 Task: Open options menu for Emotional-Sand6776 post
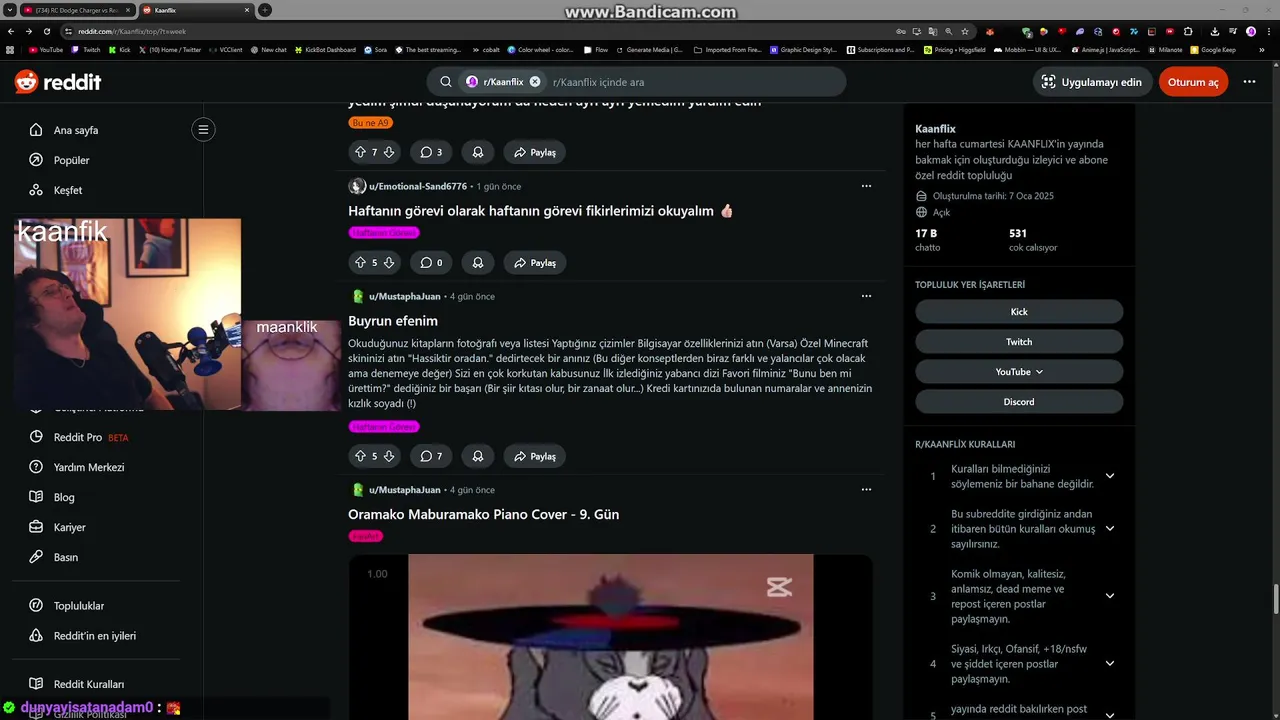pyautogui.click(x=866, y=186)
